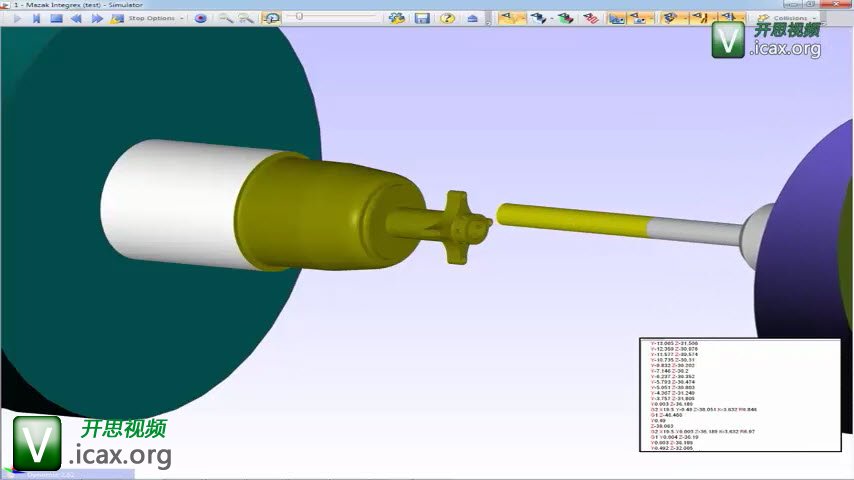Select the first magnifier zoom icon

[225, 19]
